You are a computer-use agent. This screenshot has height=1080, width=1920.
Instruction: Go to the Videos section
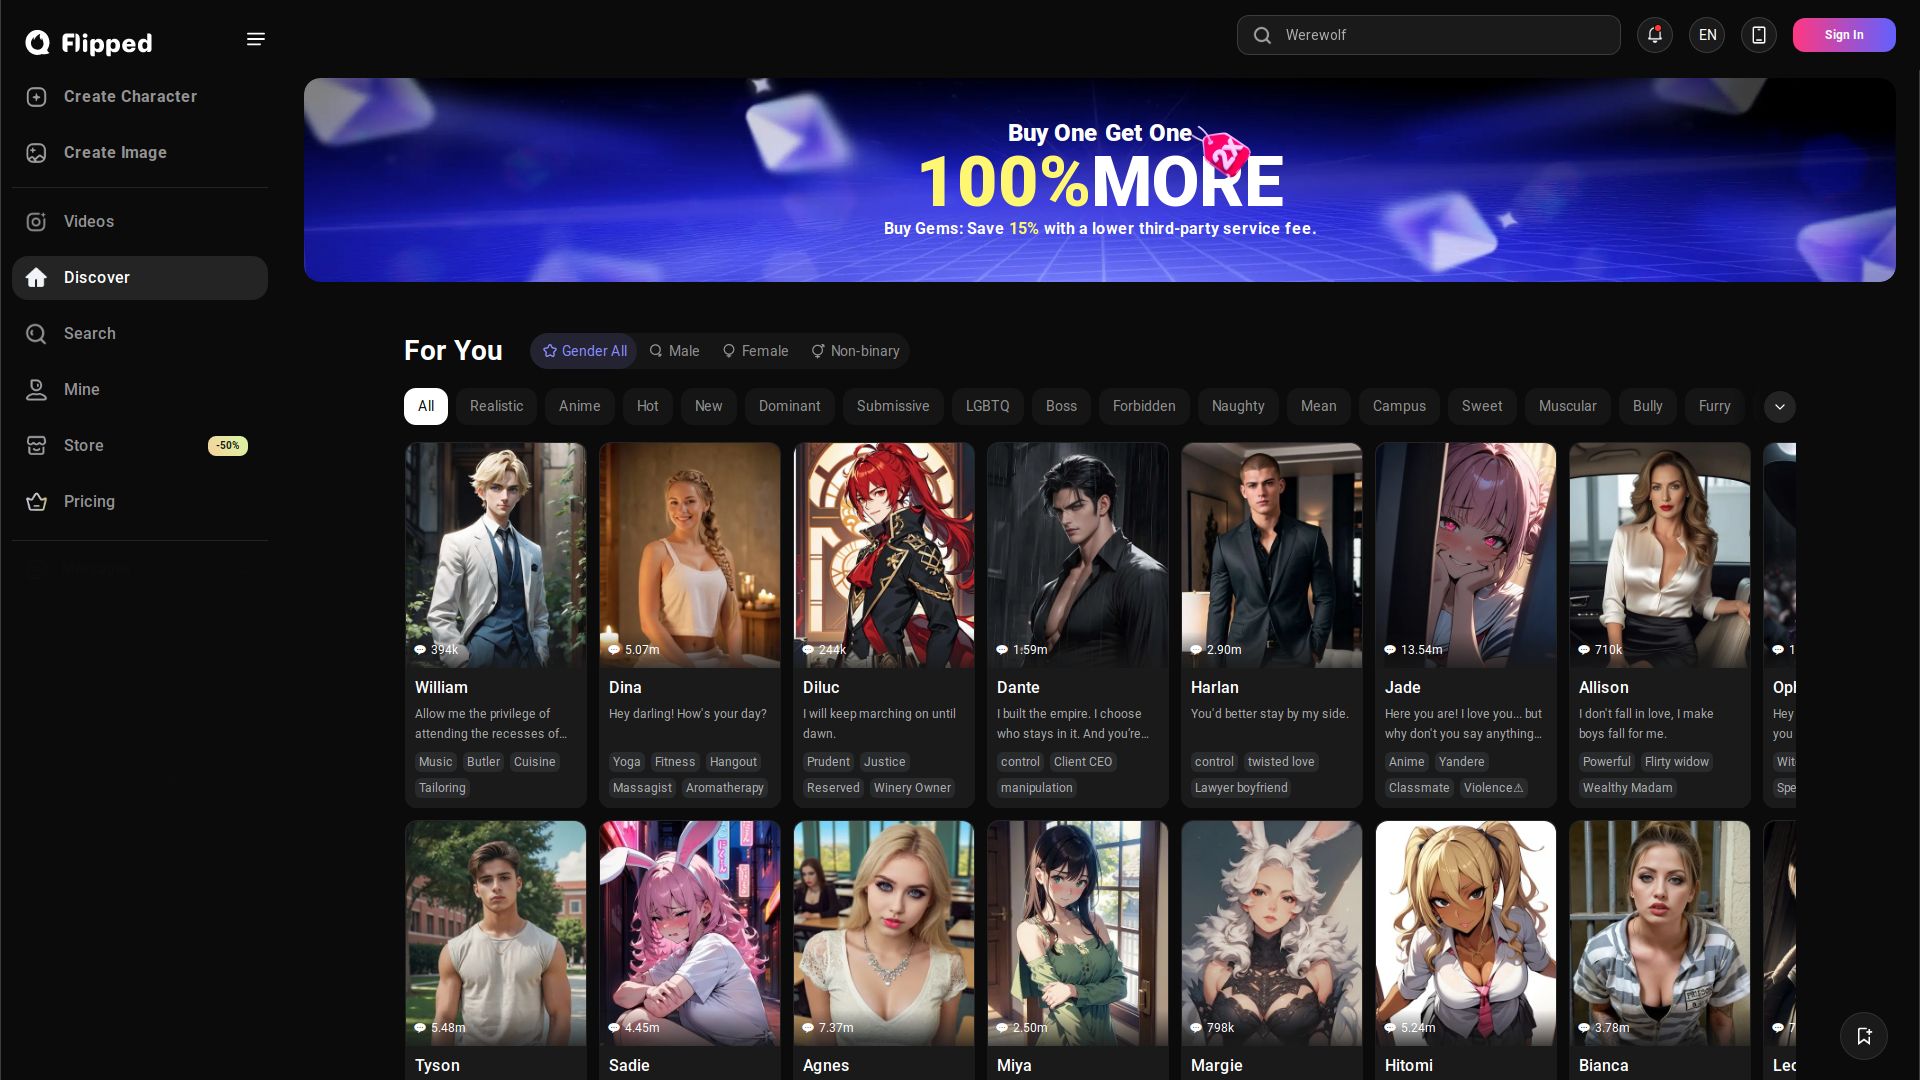pyautogui.click(x=88, y=222)
